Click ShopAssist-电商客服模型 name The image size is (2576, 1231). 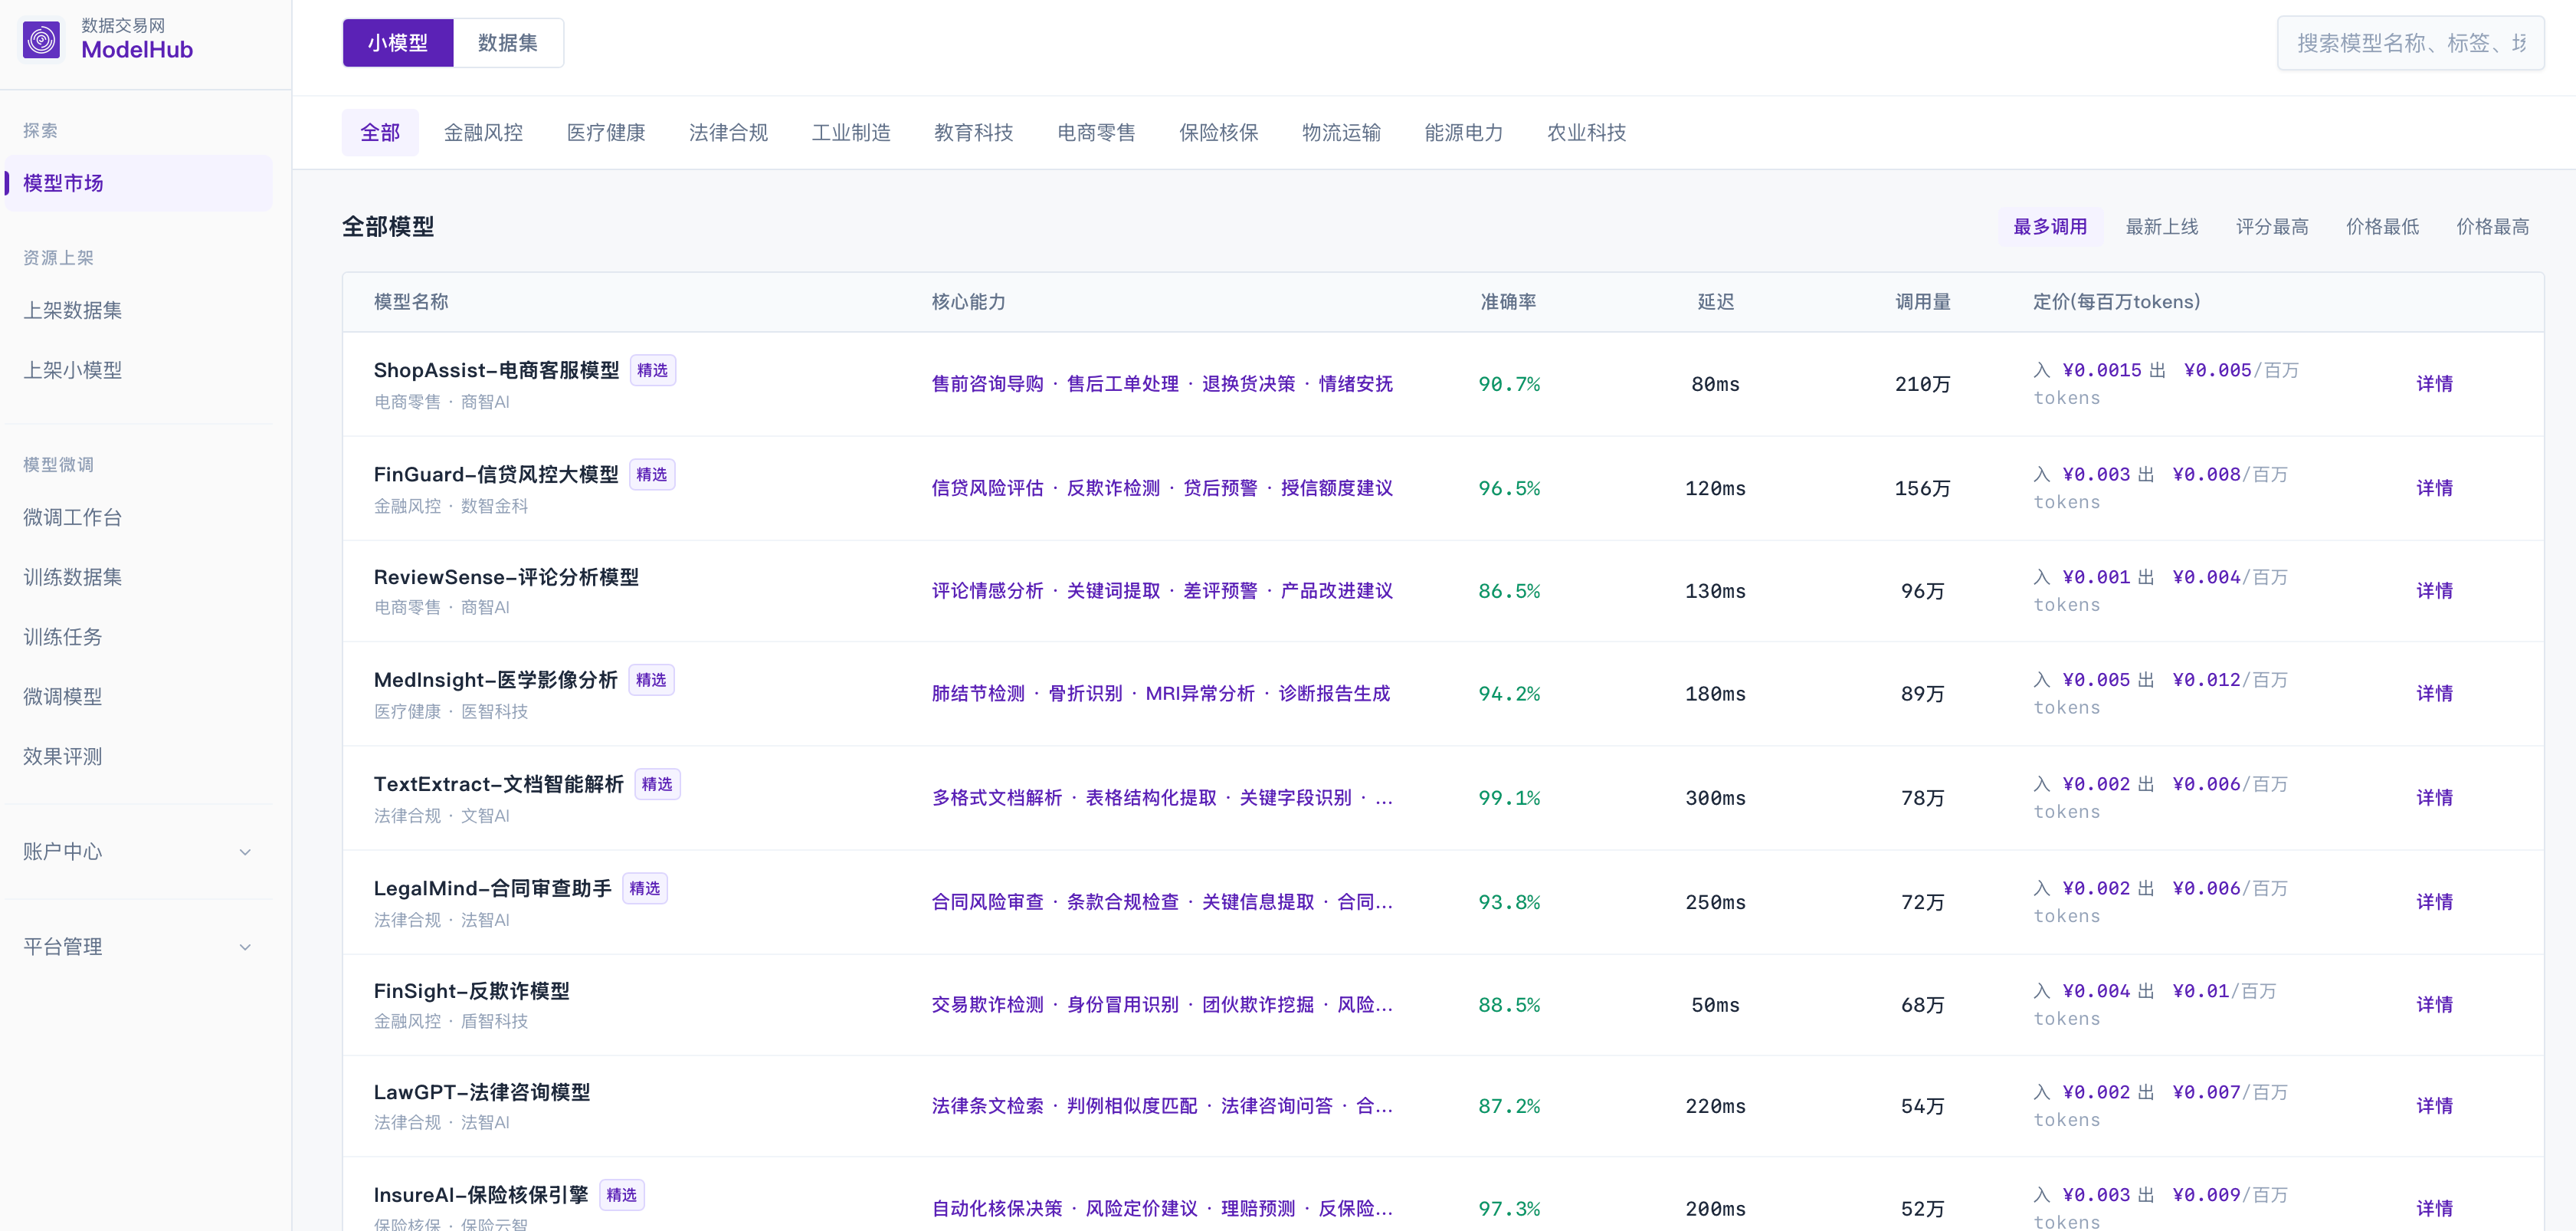point(496,370)
